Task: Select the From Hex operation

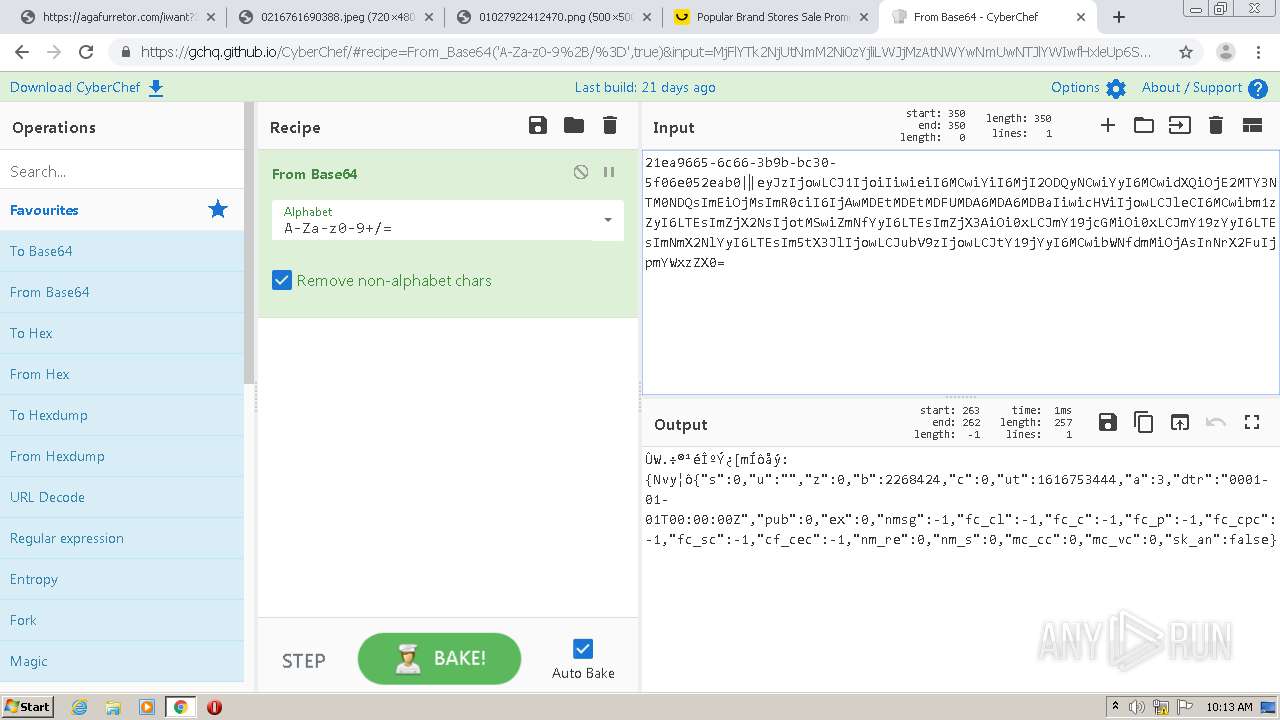Action: [x=122, y=374]
